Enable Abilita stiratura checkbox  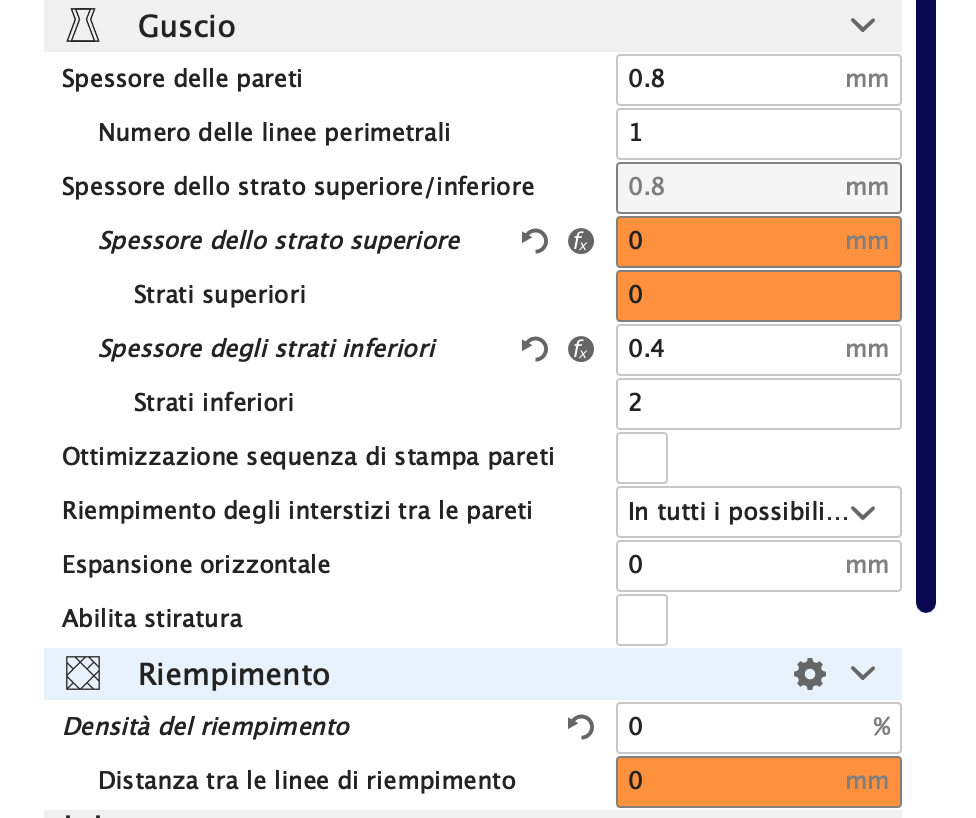coord(642,620)
